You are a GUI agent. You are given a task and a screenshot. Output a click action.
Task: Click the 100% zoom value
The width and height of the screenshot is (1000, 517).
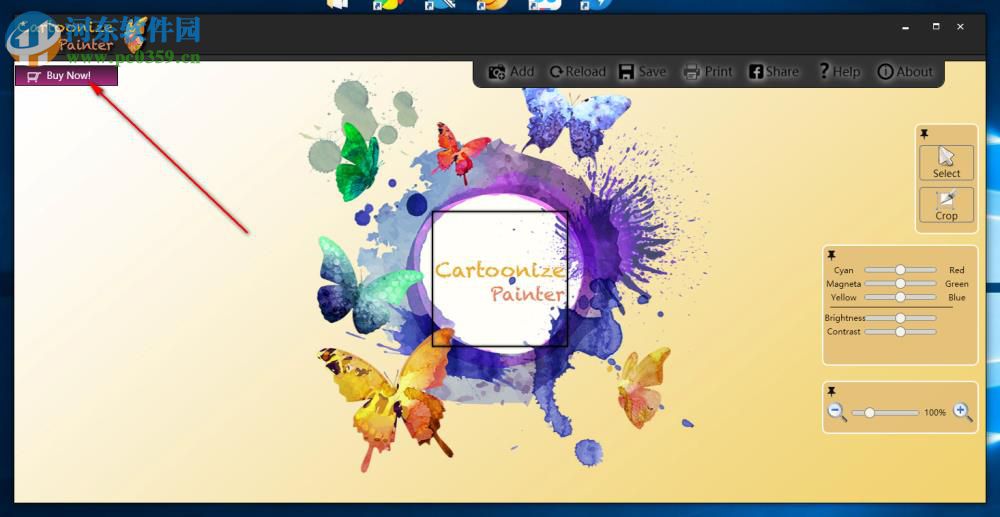pos(935,413)
